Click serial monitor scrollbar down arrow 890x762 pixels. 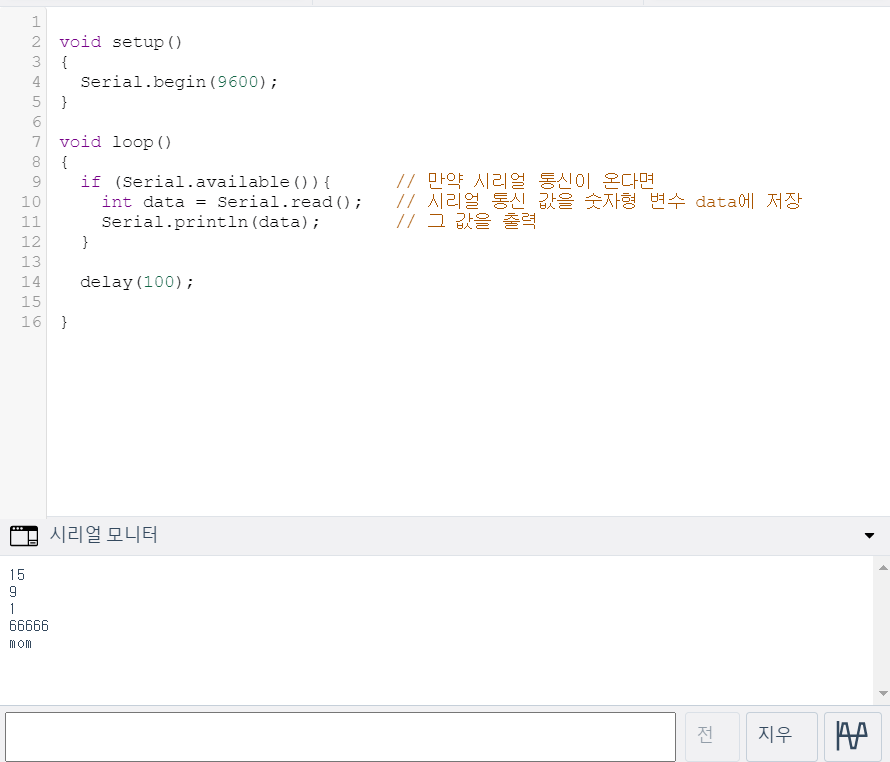pyautogui.click(x=883, y=693)
